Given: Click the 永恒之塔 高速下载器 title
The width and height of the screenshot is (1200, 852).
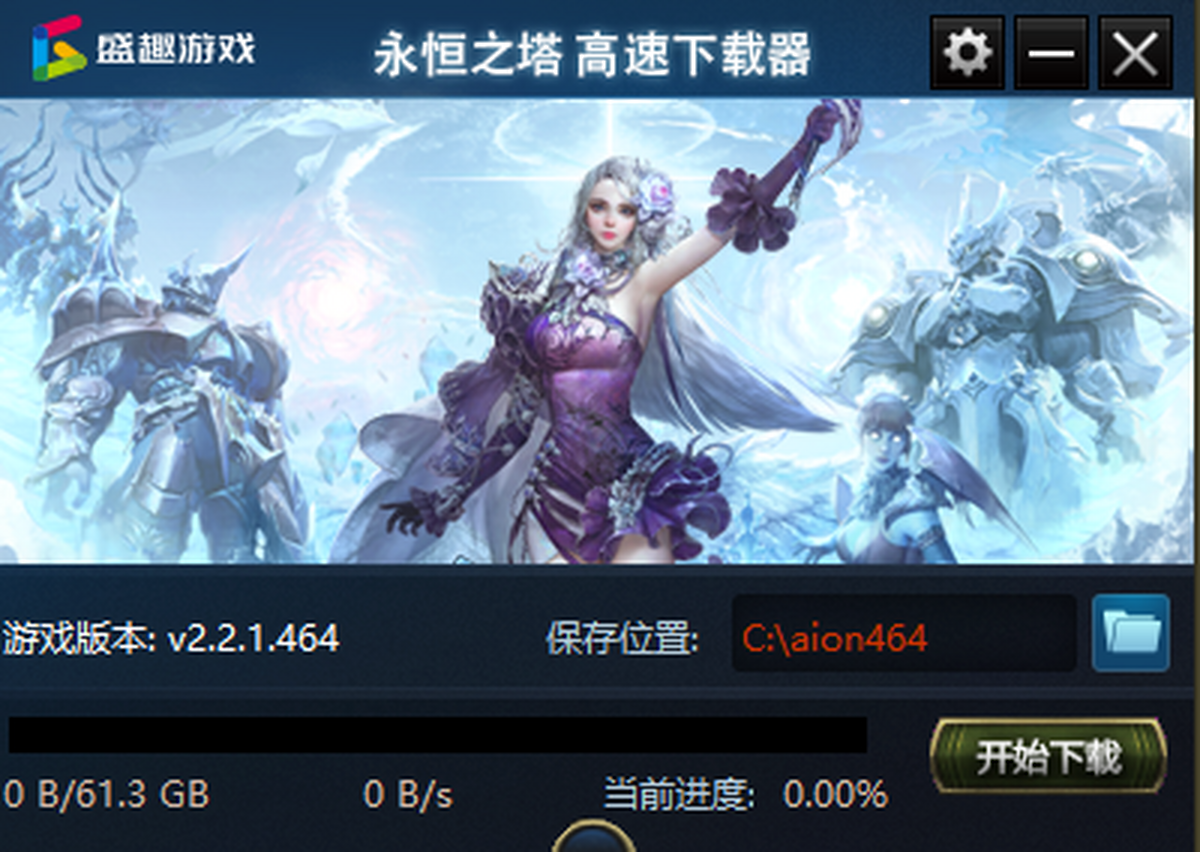Looking at the screenshot, I should [x=593, y=54].
